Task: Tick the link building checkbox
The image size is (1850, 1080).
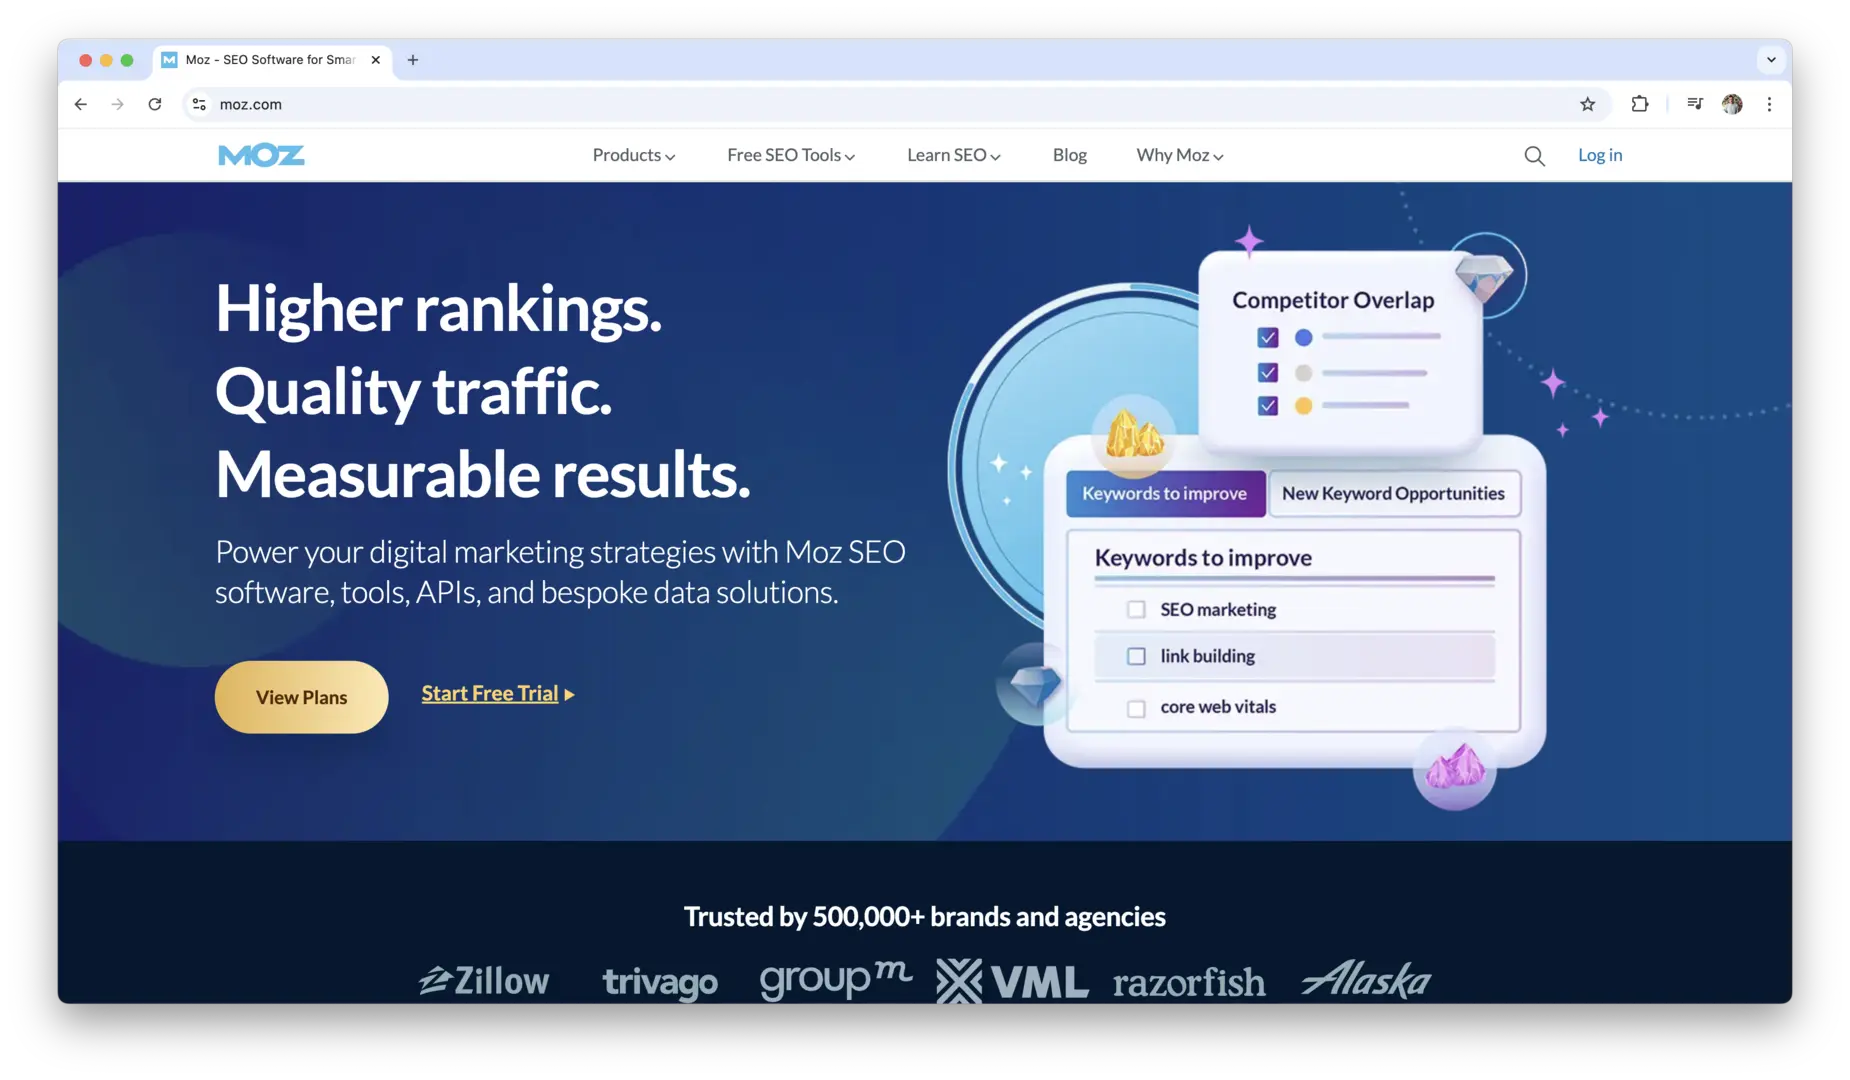Action: [x=1136, y=657]
